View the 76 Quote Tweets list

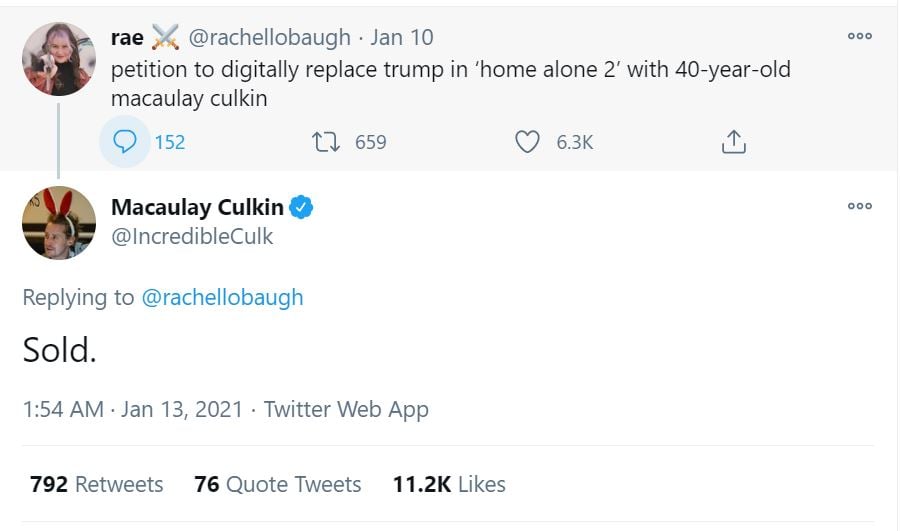pos(278,484)
